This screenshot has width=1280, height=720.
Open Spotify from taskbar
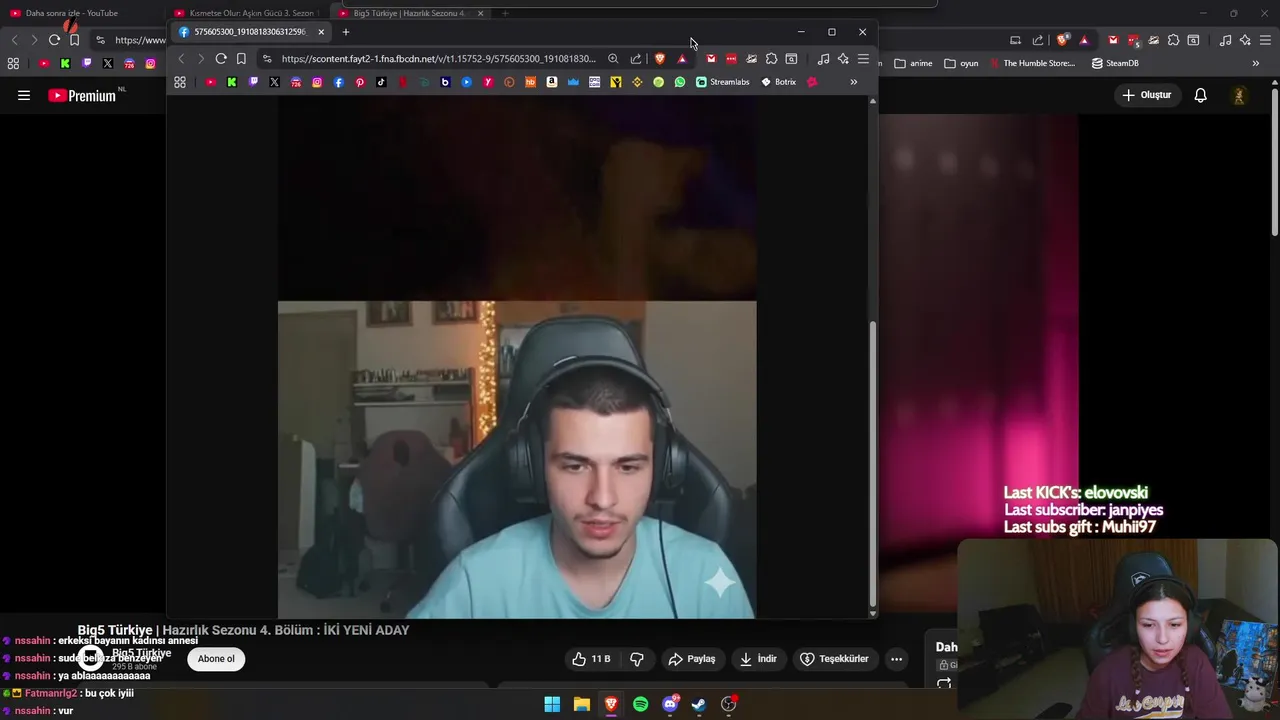640,704
